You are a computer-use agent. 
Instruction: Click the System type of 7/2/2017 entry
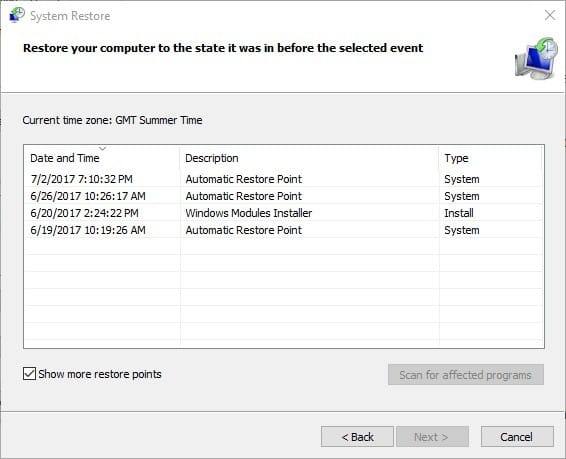(462, 179)
